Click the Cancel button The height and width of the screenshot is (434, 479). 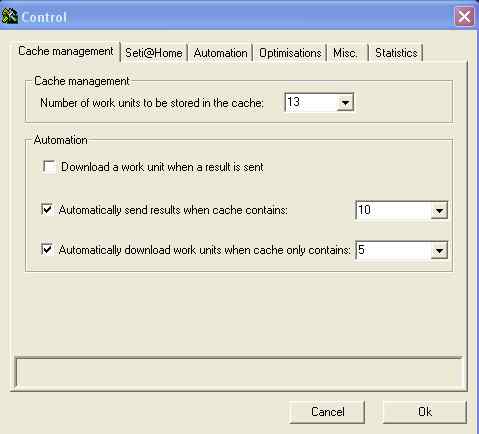tap(327, 412)
